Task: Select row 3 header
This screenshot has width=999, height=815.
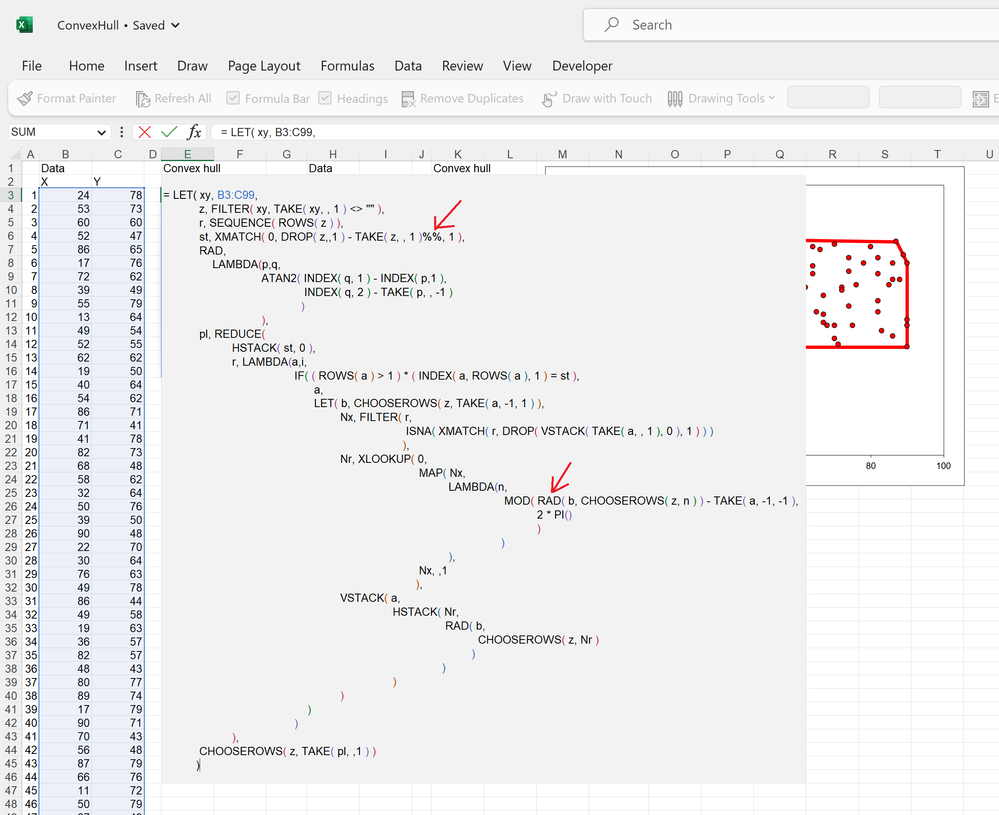Action: (11, 196)
